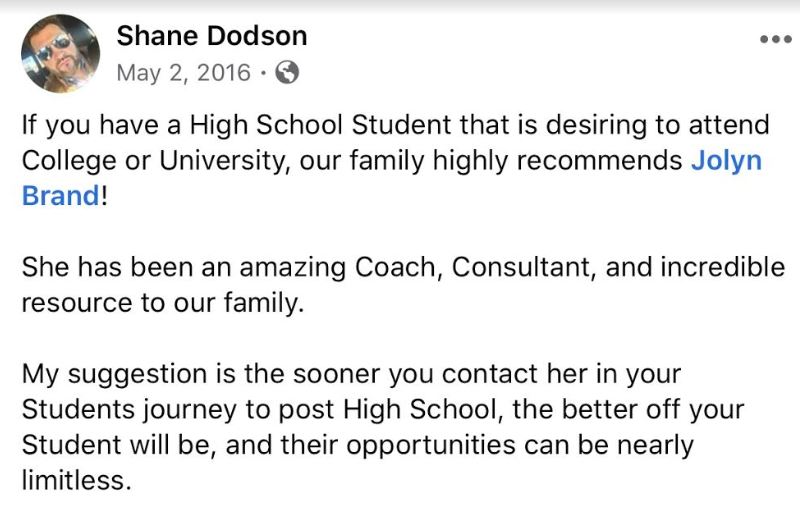Click the globe public audience icon

click(287, 72)
